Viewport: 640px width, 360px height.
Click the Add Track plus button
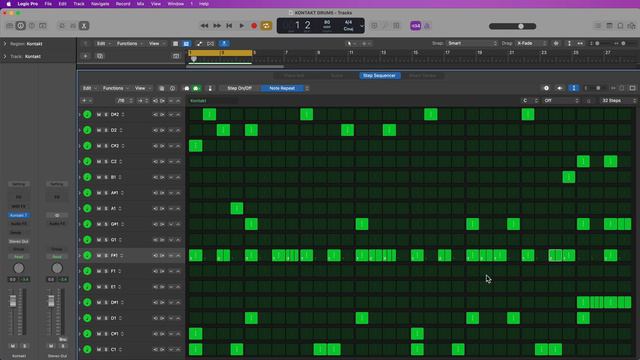click(x=85, y=56)
